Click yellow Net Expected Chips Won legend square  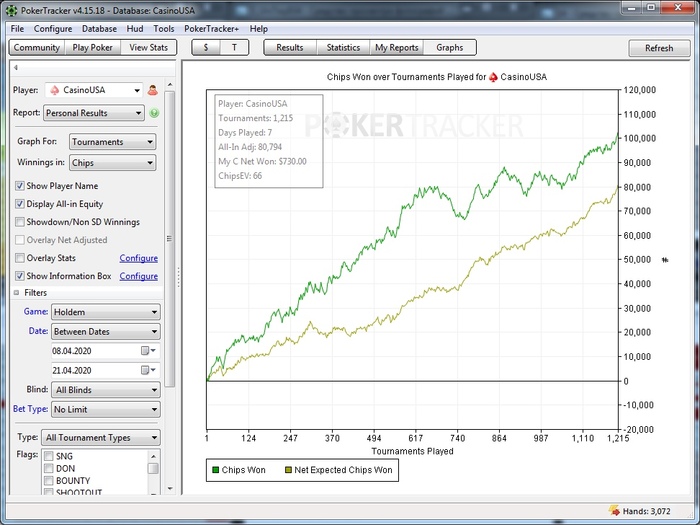click(288, 470)
